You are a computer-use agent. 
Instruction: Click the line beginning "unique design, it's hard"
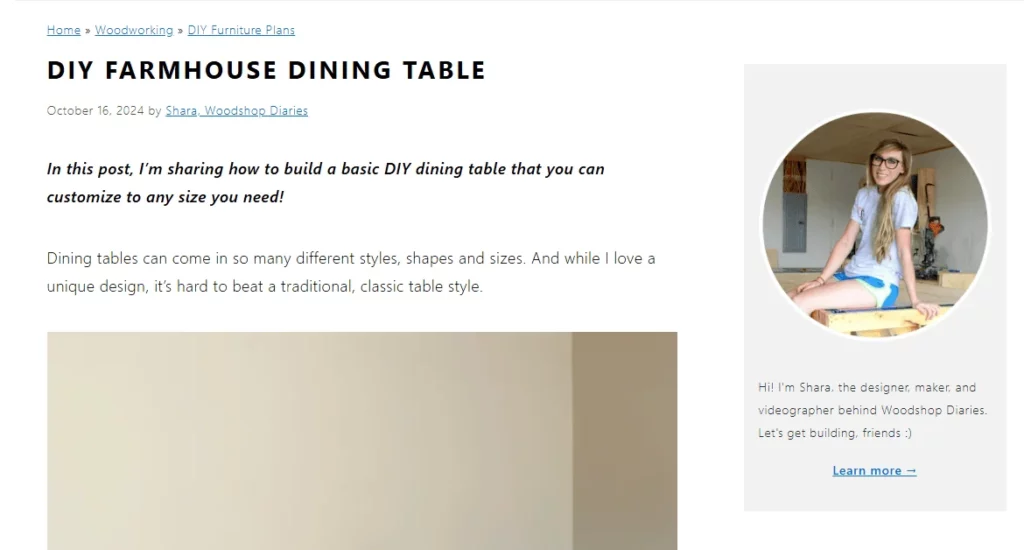coord(264,286)
